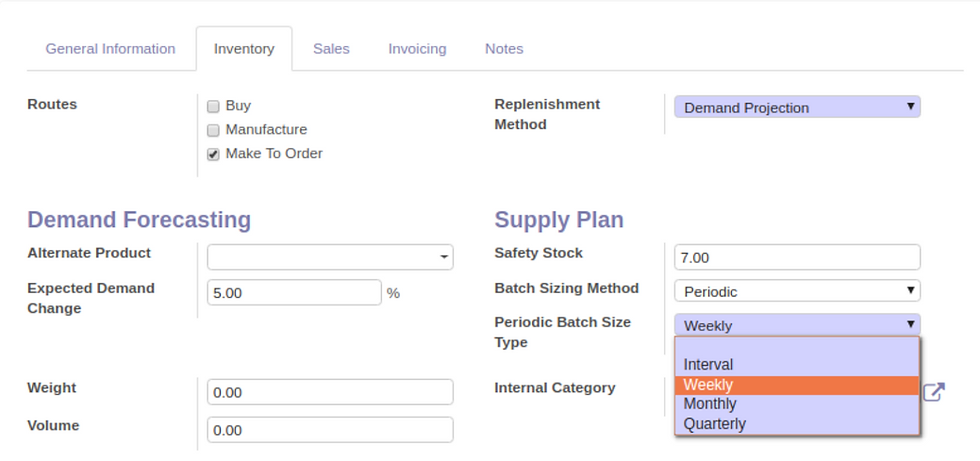Choose Interval from the dropdown list
Viewport: 980px width, 461px height.
coord(797,365)
